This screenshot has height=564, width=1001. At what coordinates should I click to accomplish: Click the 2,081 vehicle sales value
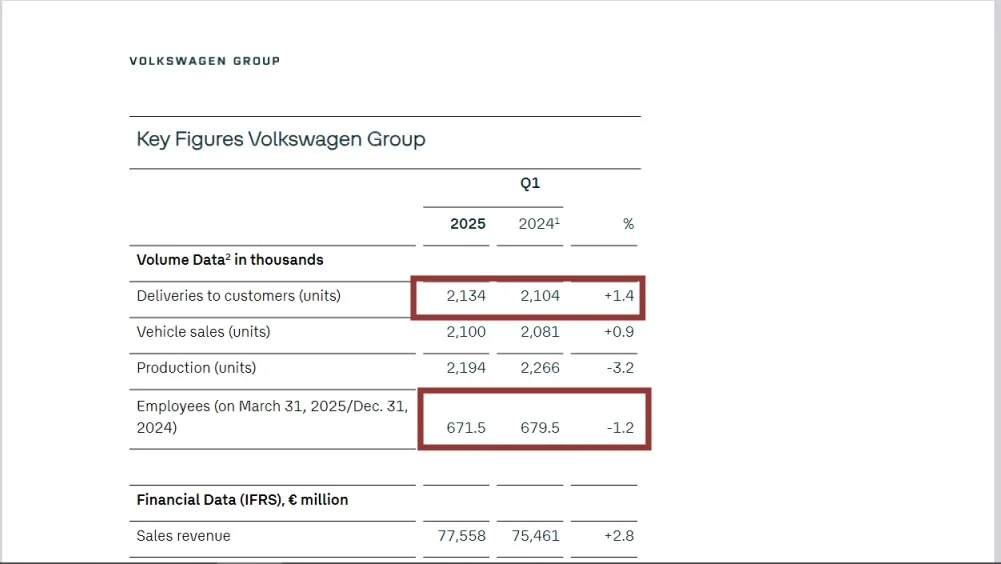click(540, 332)
